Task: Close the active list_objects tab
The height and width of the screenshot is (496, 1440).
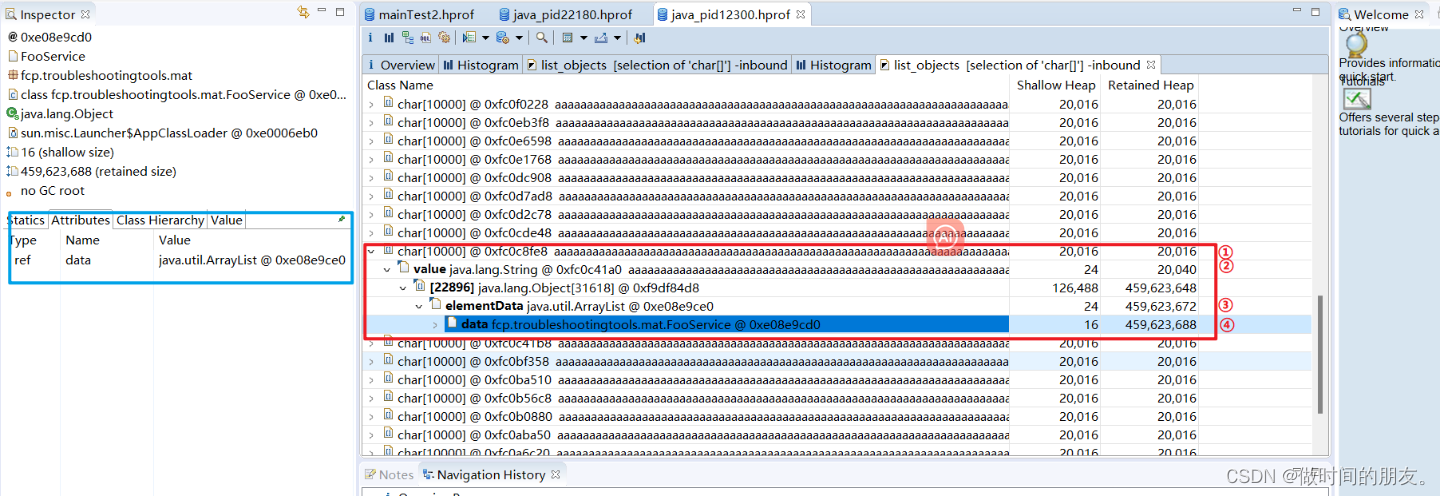Action: (1151, 65)
